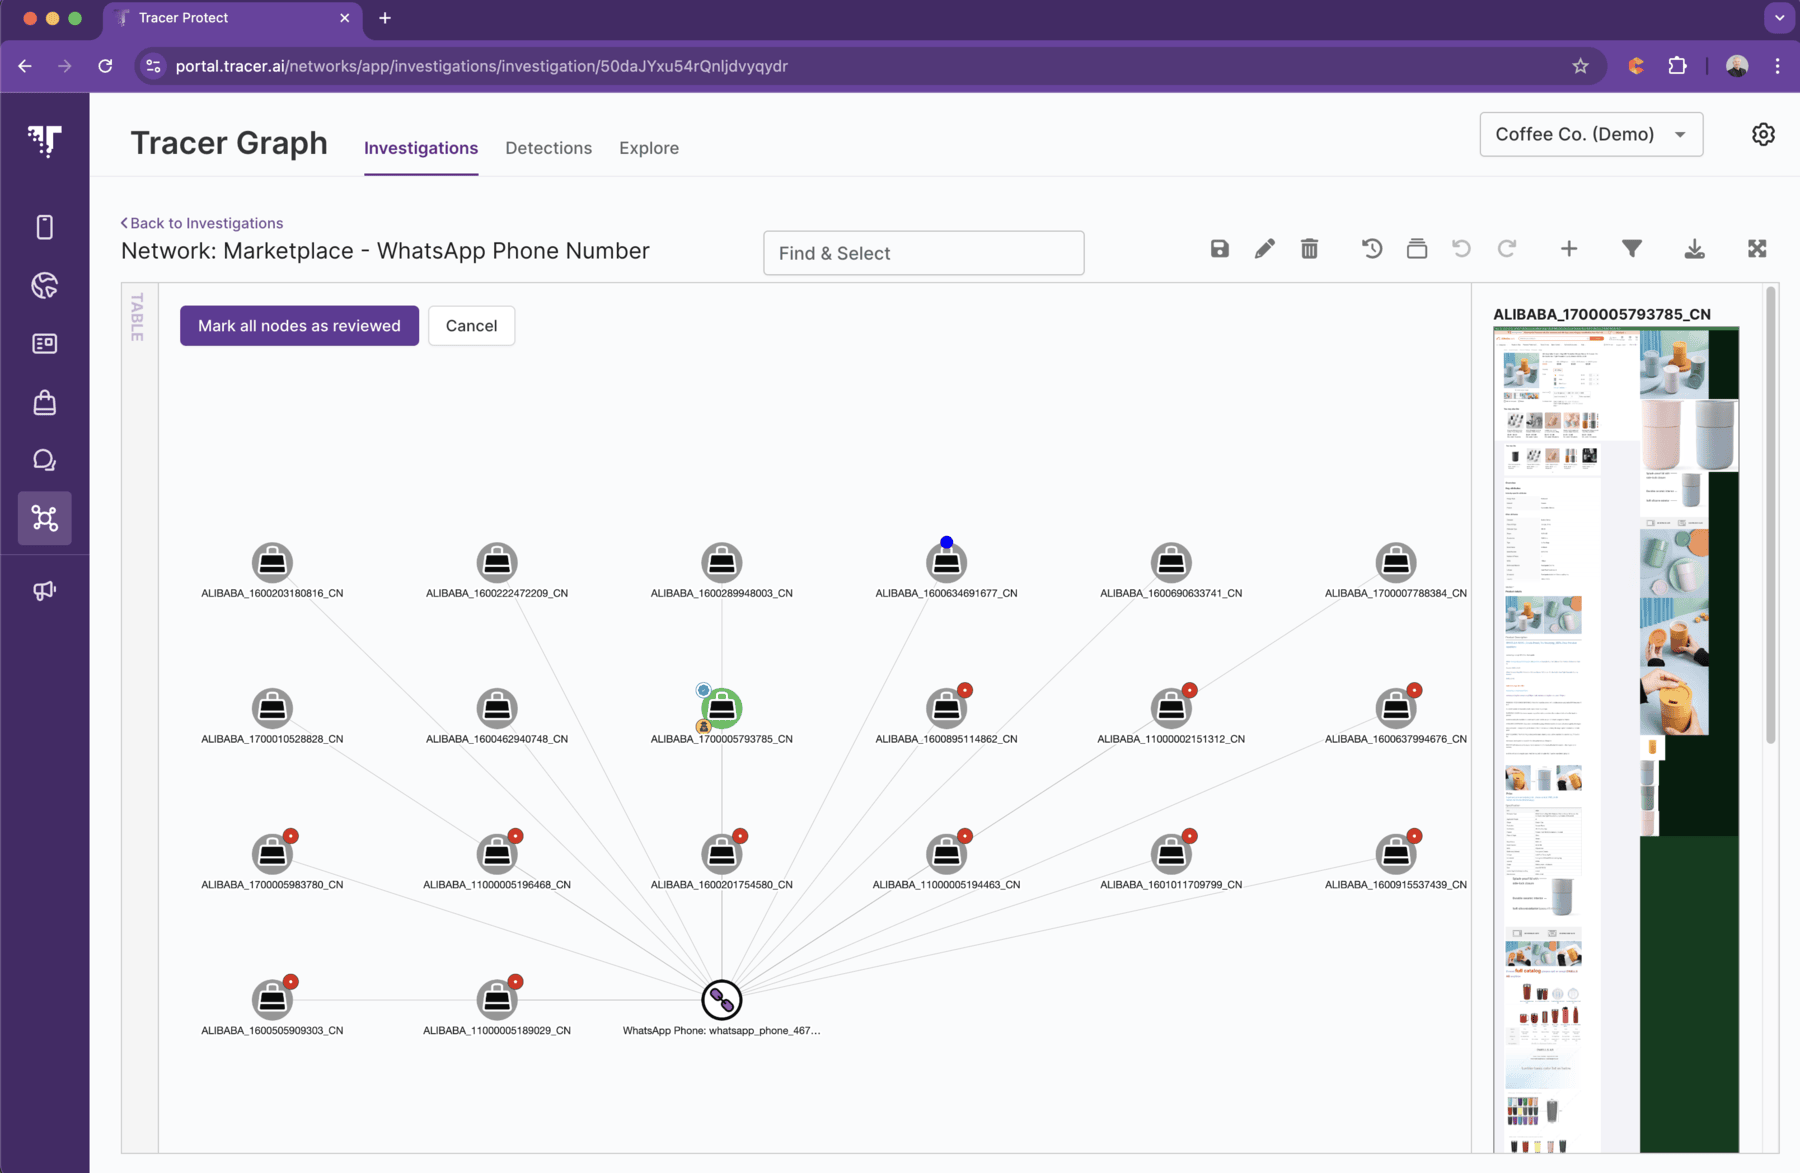This screenshot has width=1800, height=1173.
Task: Add a node with the plus icon
Action: tap(1569, 249)
